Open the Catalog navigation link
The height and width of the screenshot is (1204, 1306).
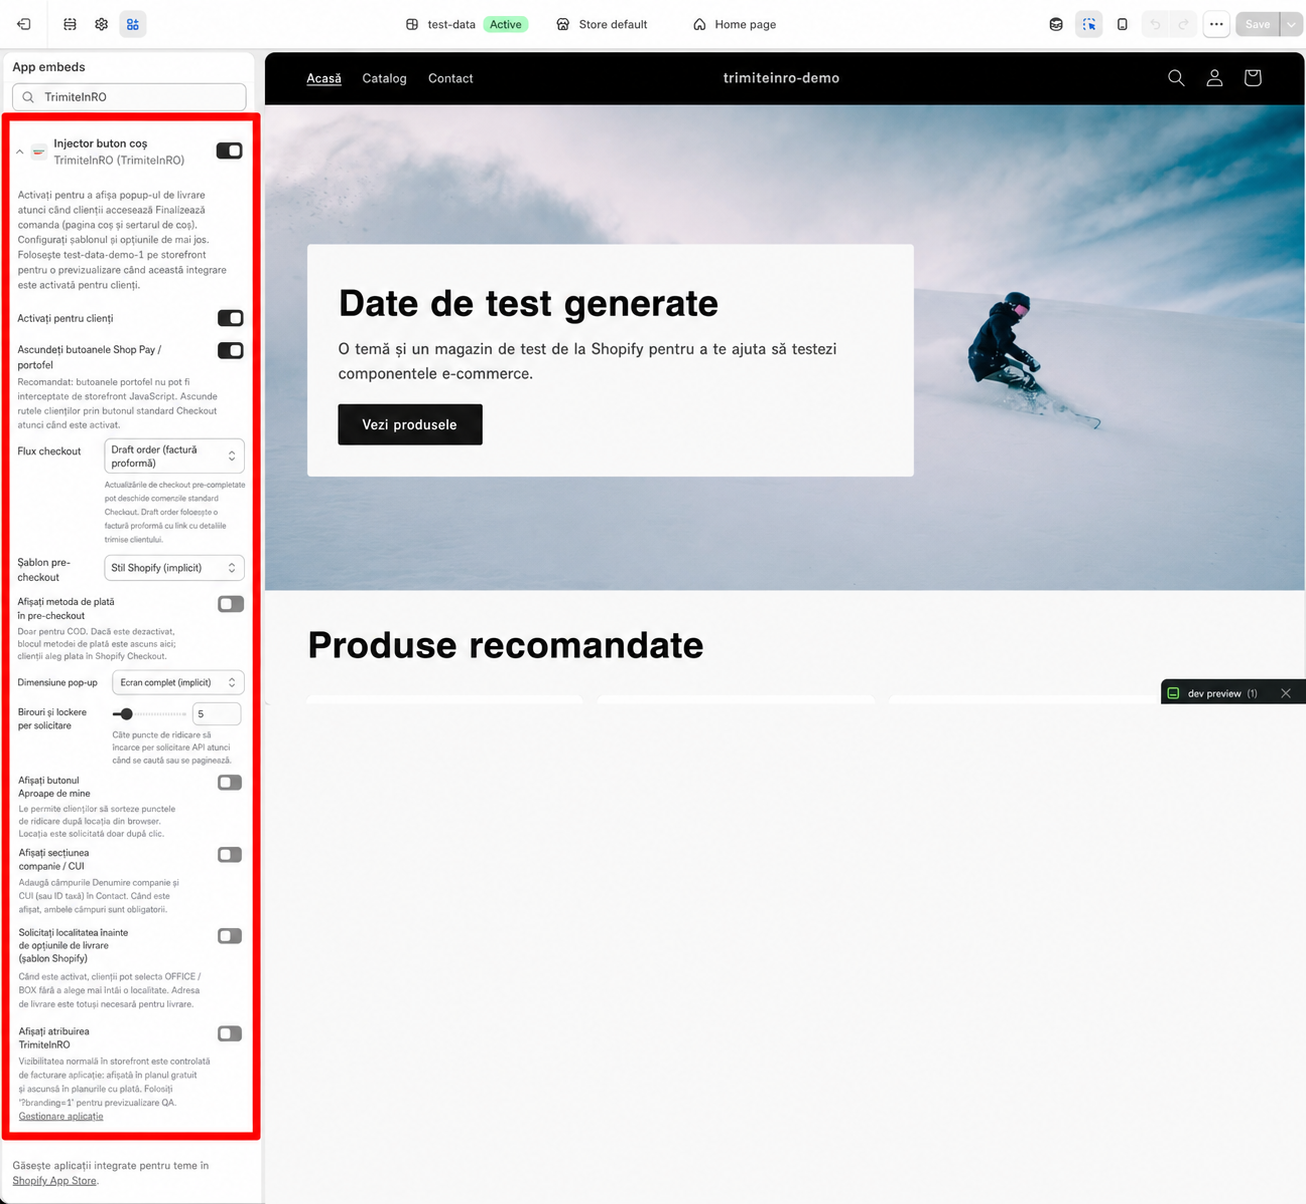click(384, 78)
